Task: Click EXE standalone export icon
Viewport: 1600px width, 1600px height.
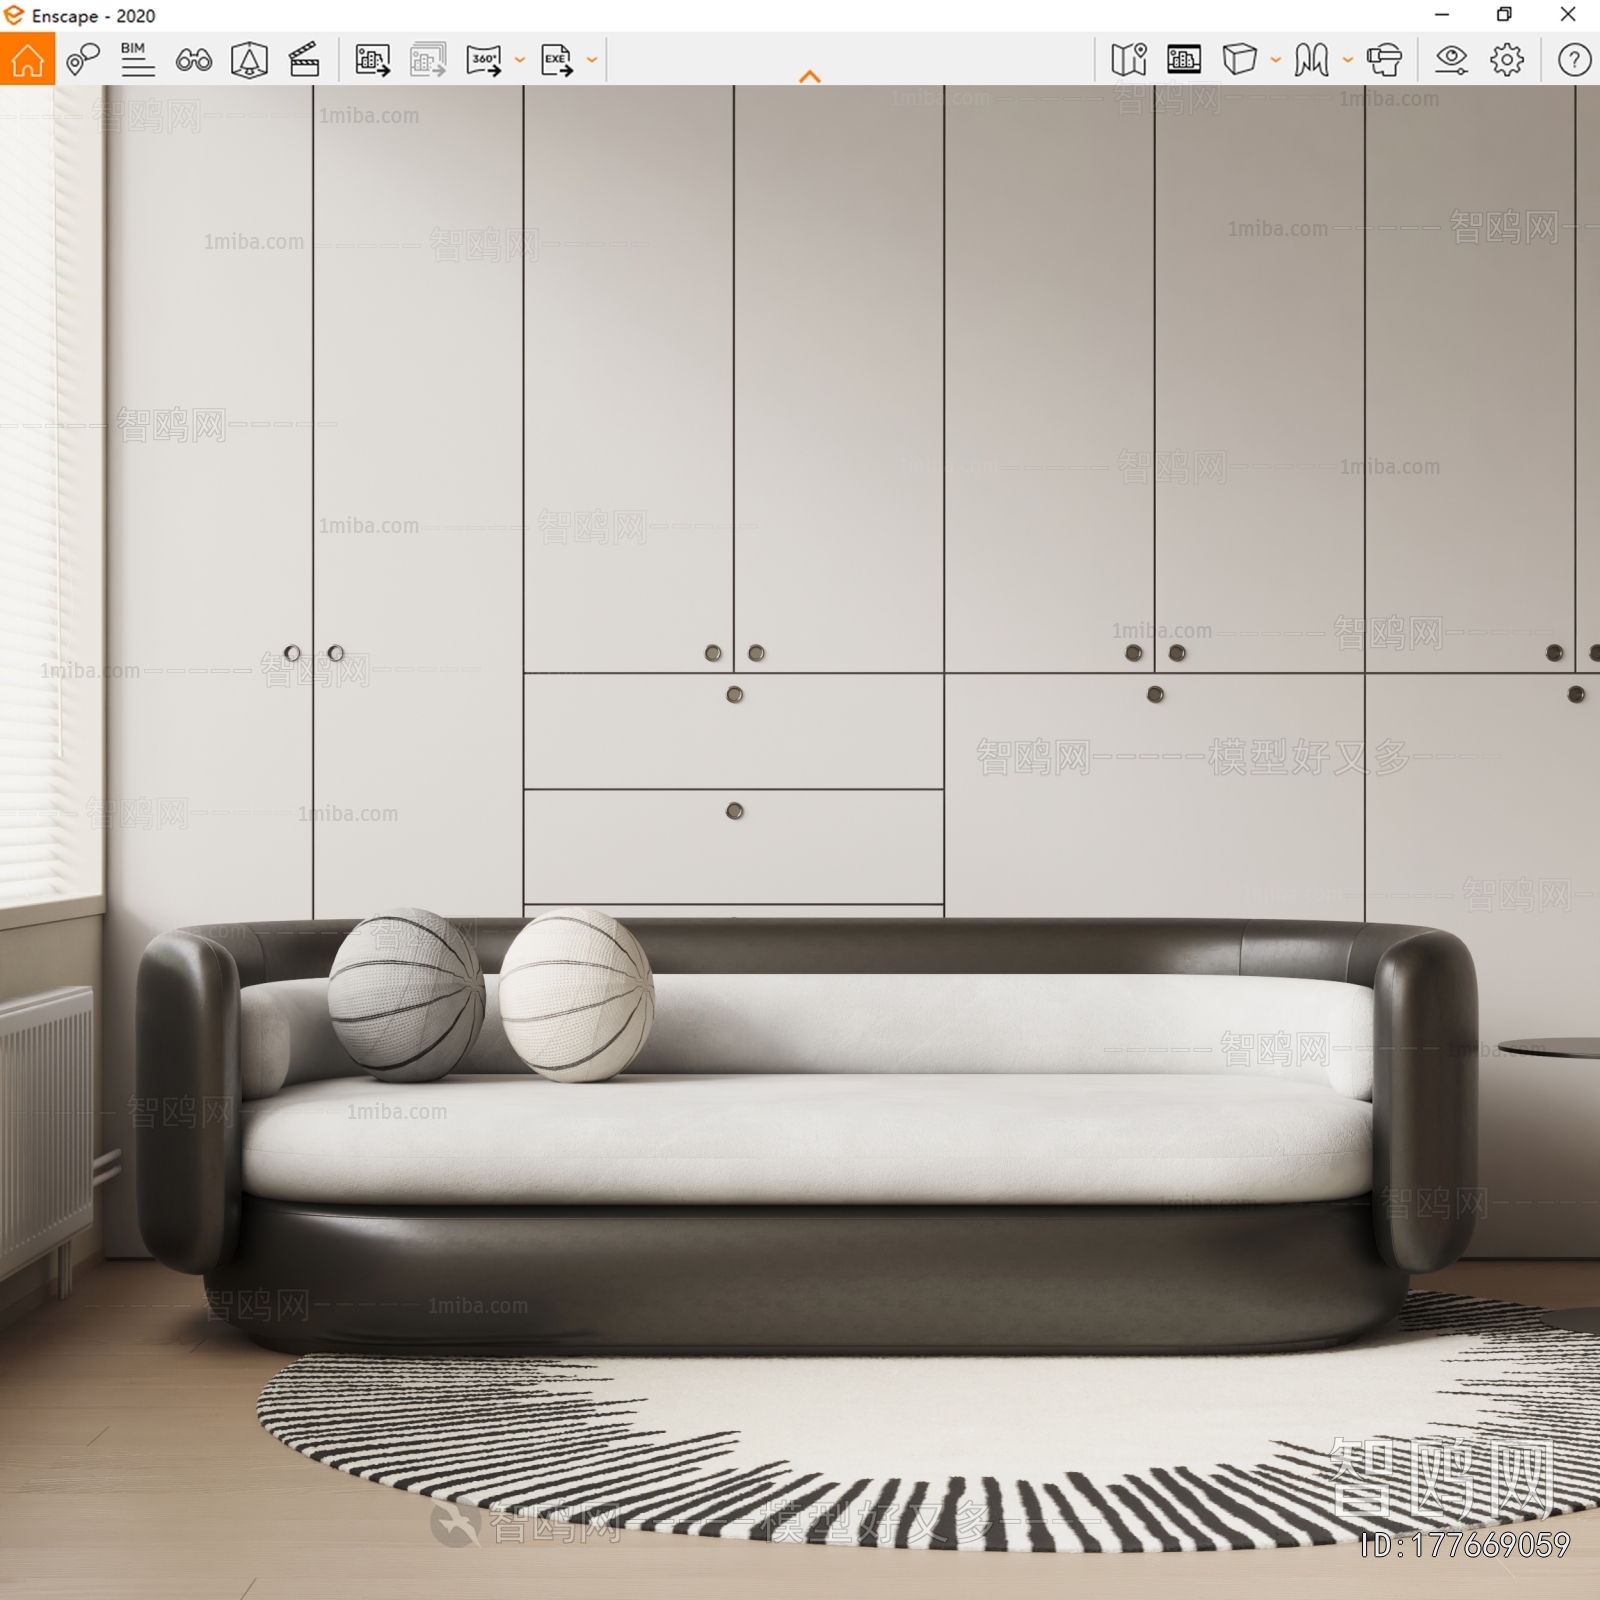Action: [x=557, y=60]
